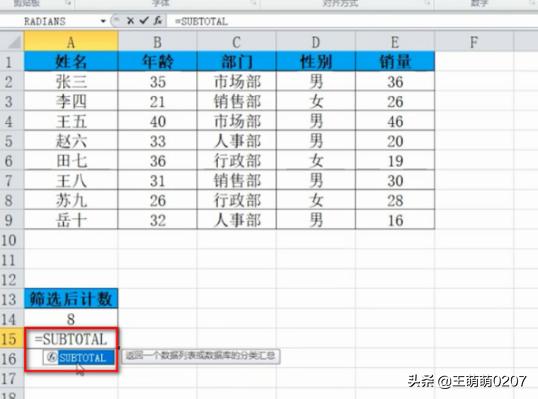Open Insert Function fx dialog

tap(157, 21)
